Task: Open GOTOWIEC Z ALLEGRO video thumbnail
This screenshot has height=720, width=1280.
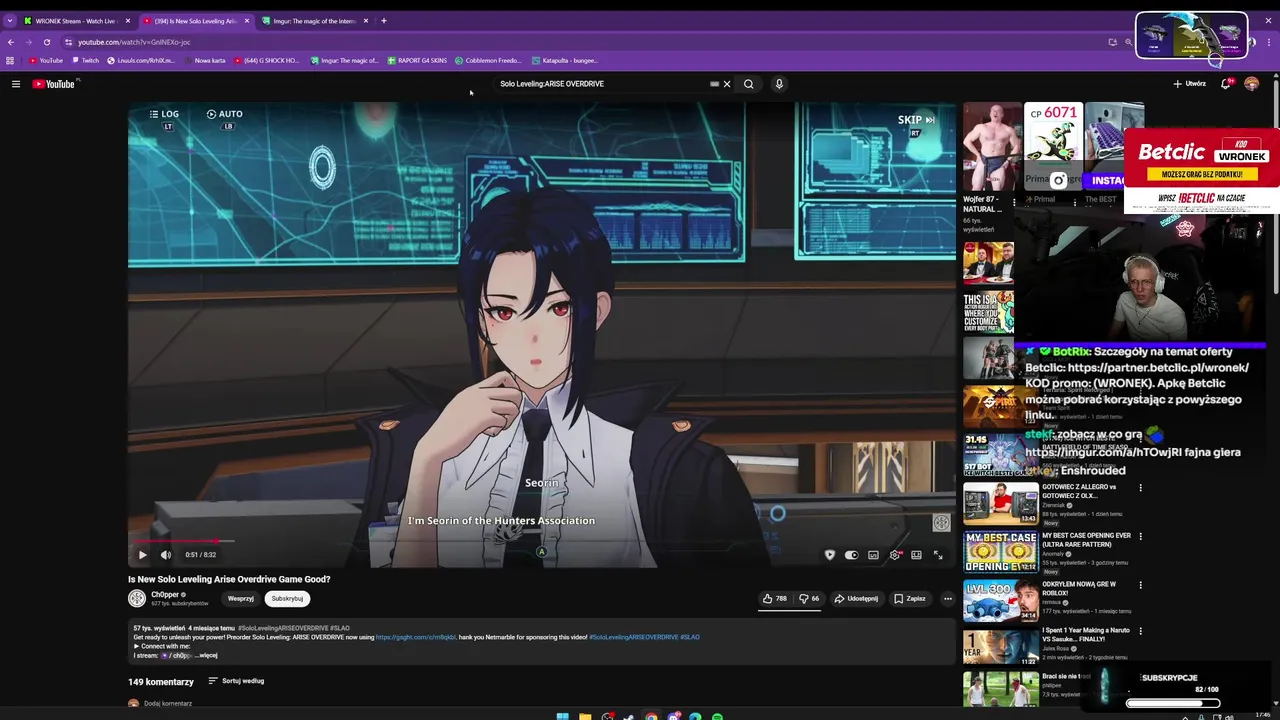Action: 1000,504
